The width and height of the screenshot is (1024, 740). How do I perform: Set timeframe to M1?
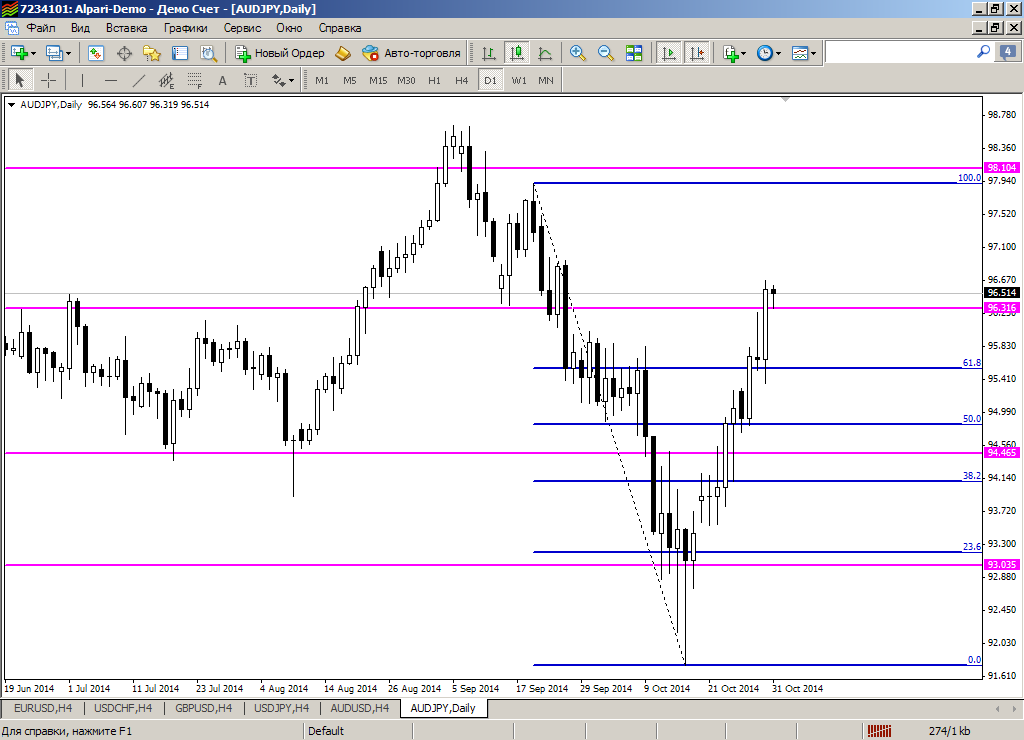[x=322, y=80]
